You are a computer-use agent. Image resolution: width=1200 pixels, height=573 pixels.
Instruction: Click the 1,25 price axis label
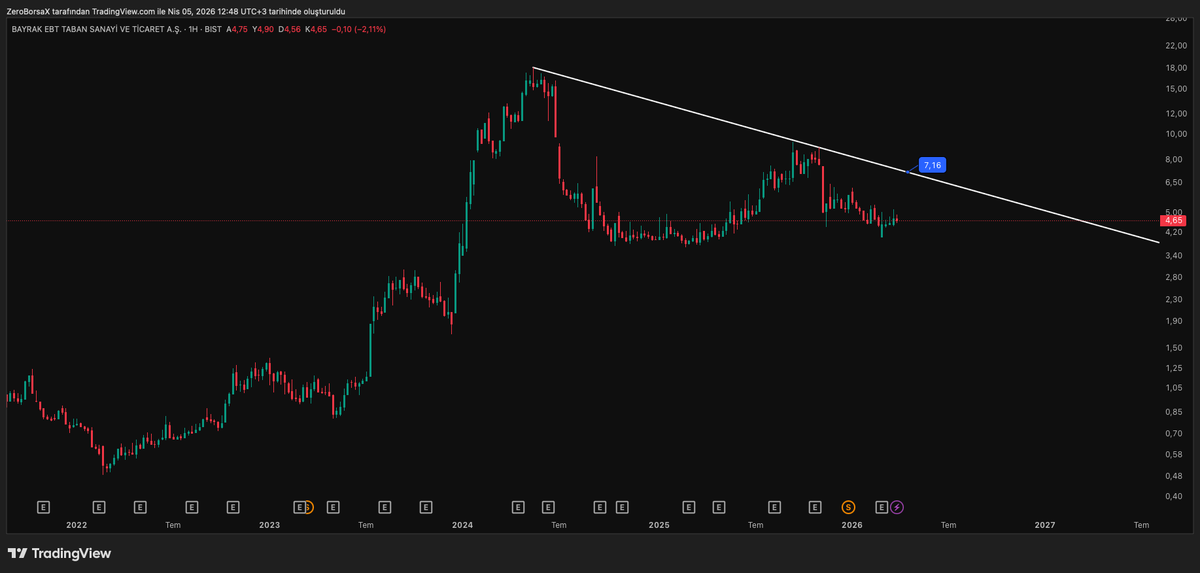click(1174, 368)
